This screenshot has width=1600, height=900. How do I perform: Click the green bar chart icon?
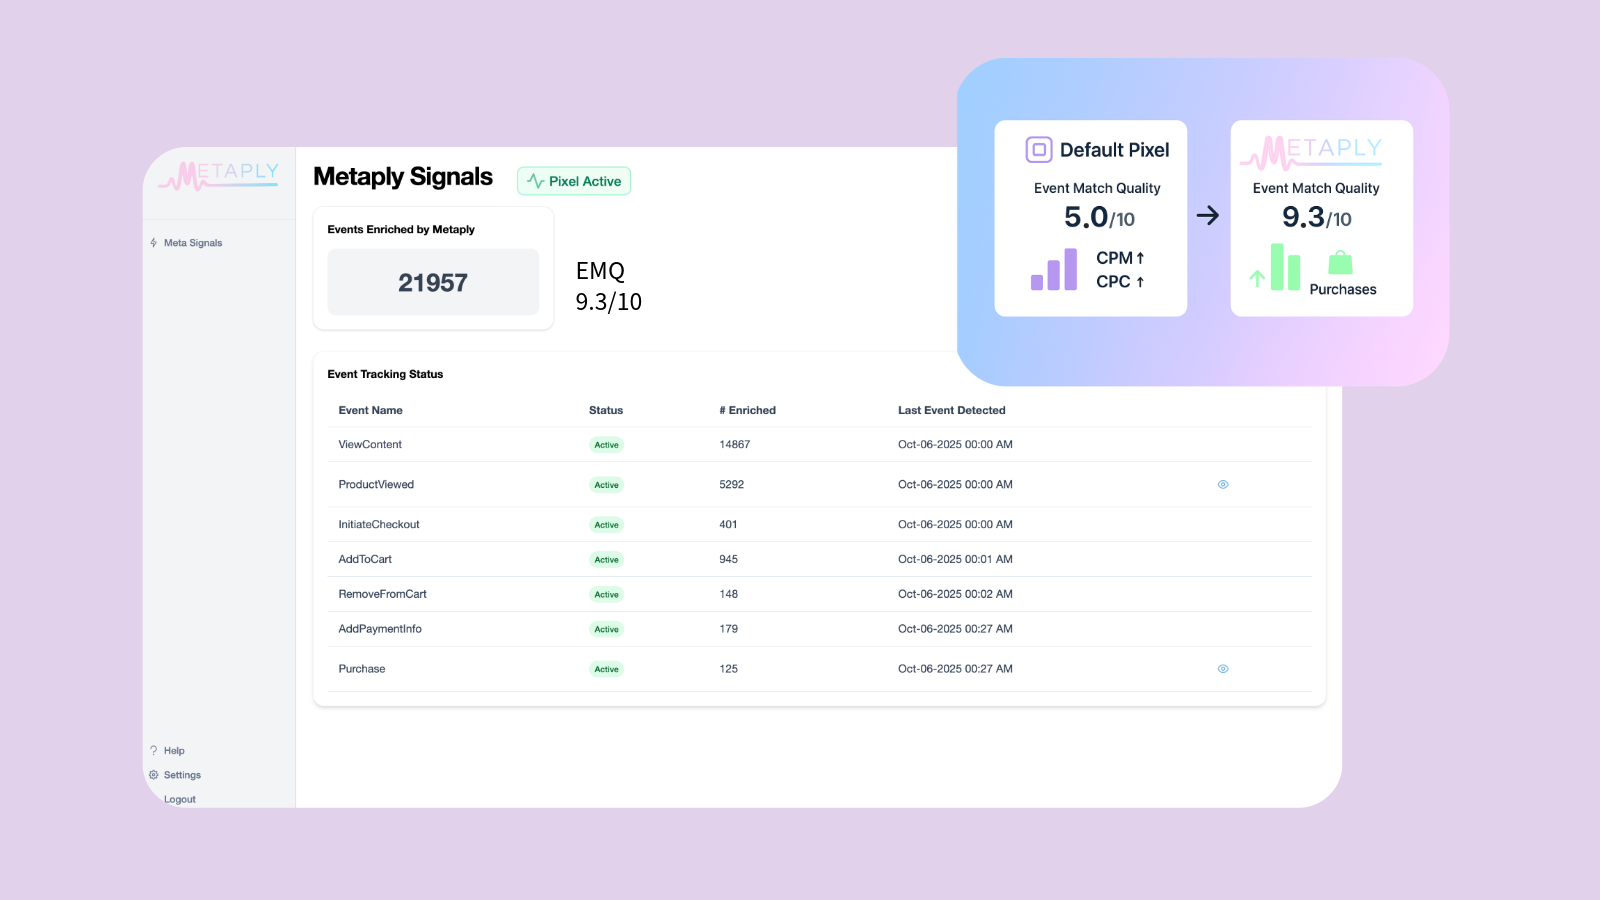point(1285,267)
